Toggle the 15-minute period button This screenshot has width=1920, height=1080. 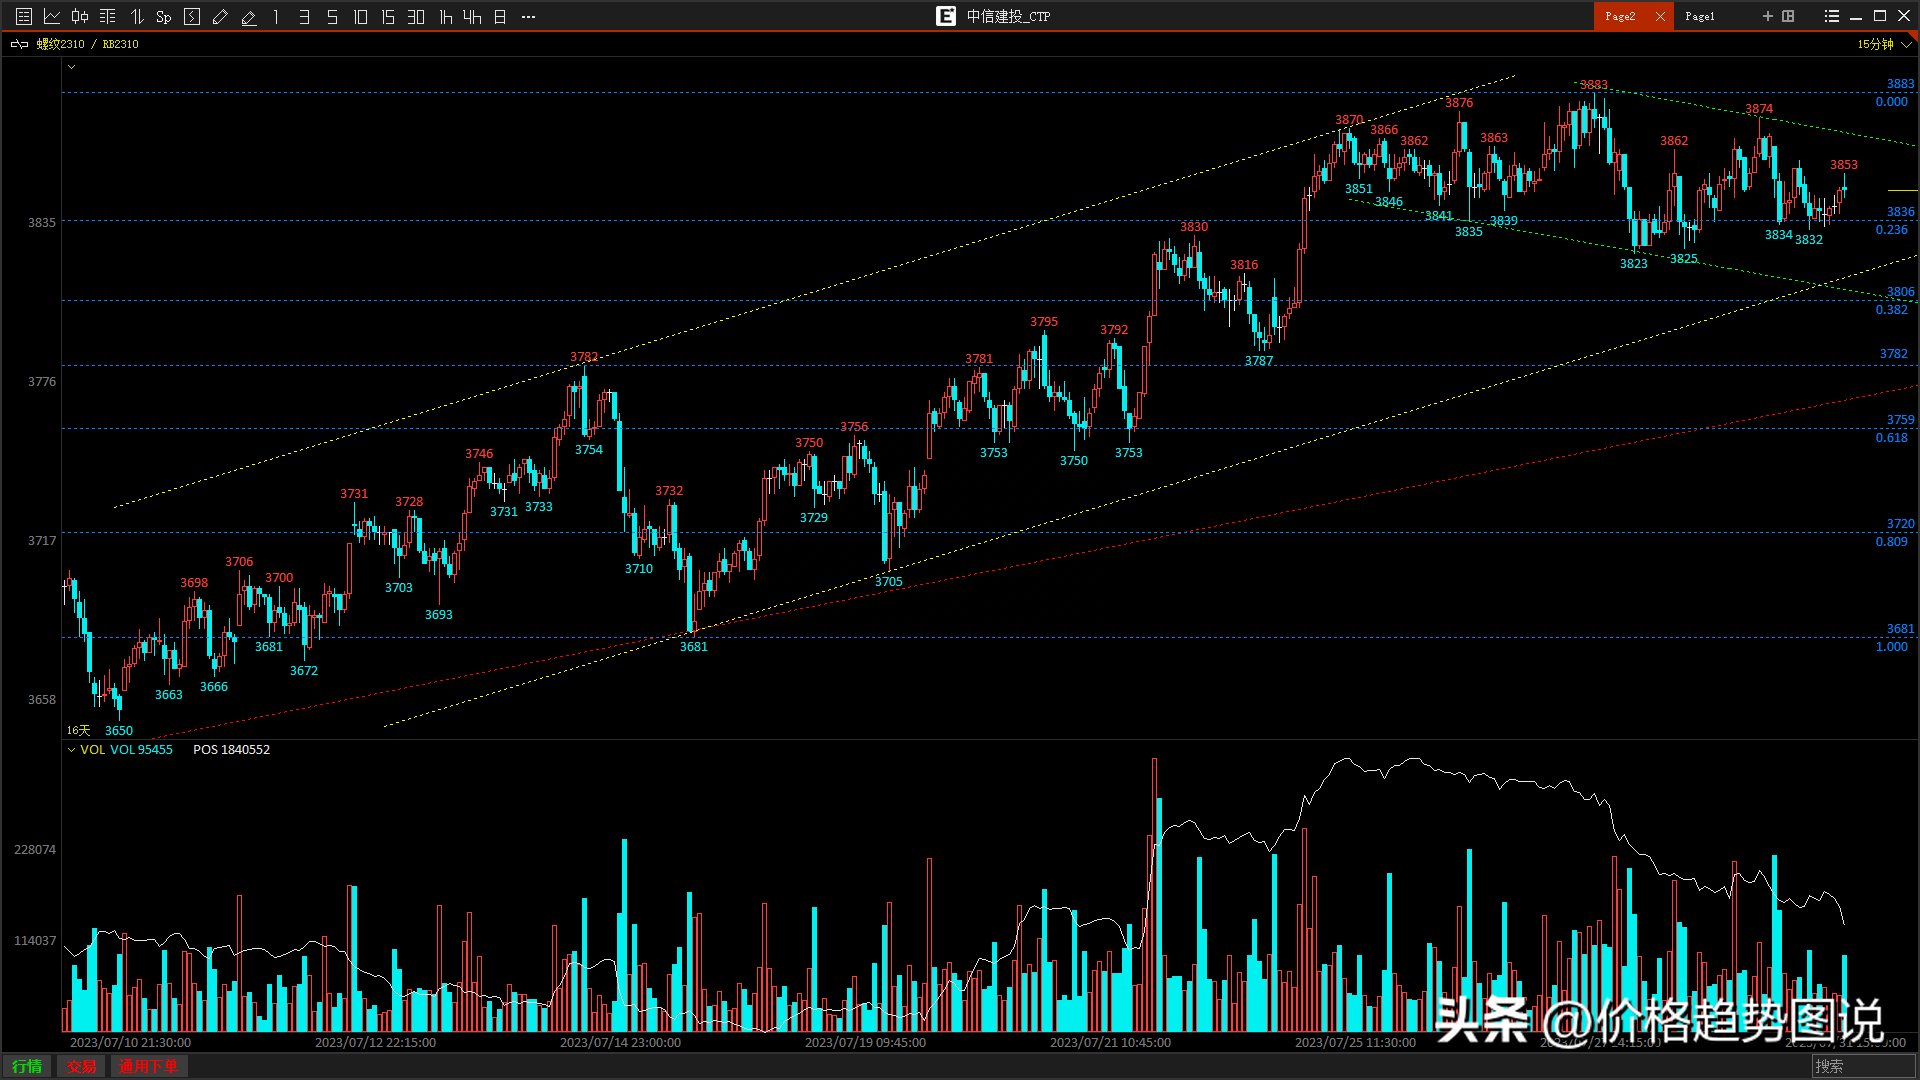[x=388, y=16]
